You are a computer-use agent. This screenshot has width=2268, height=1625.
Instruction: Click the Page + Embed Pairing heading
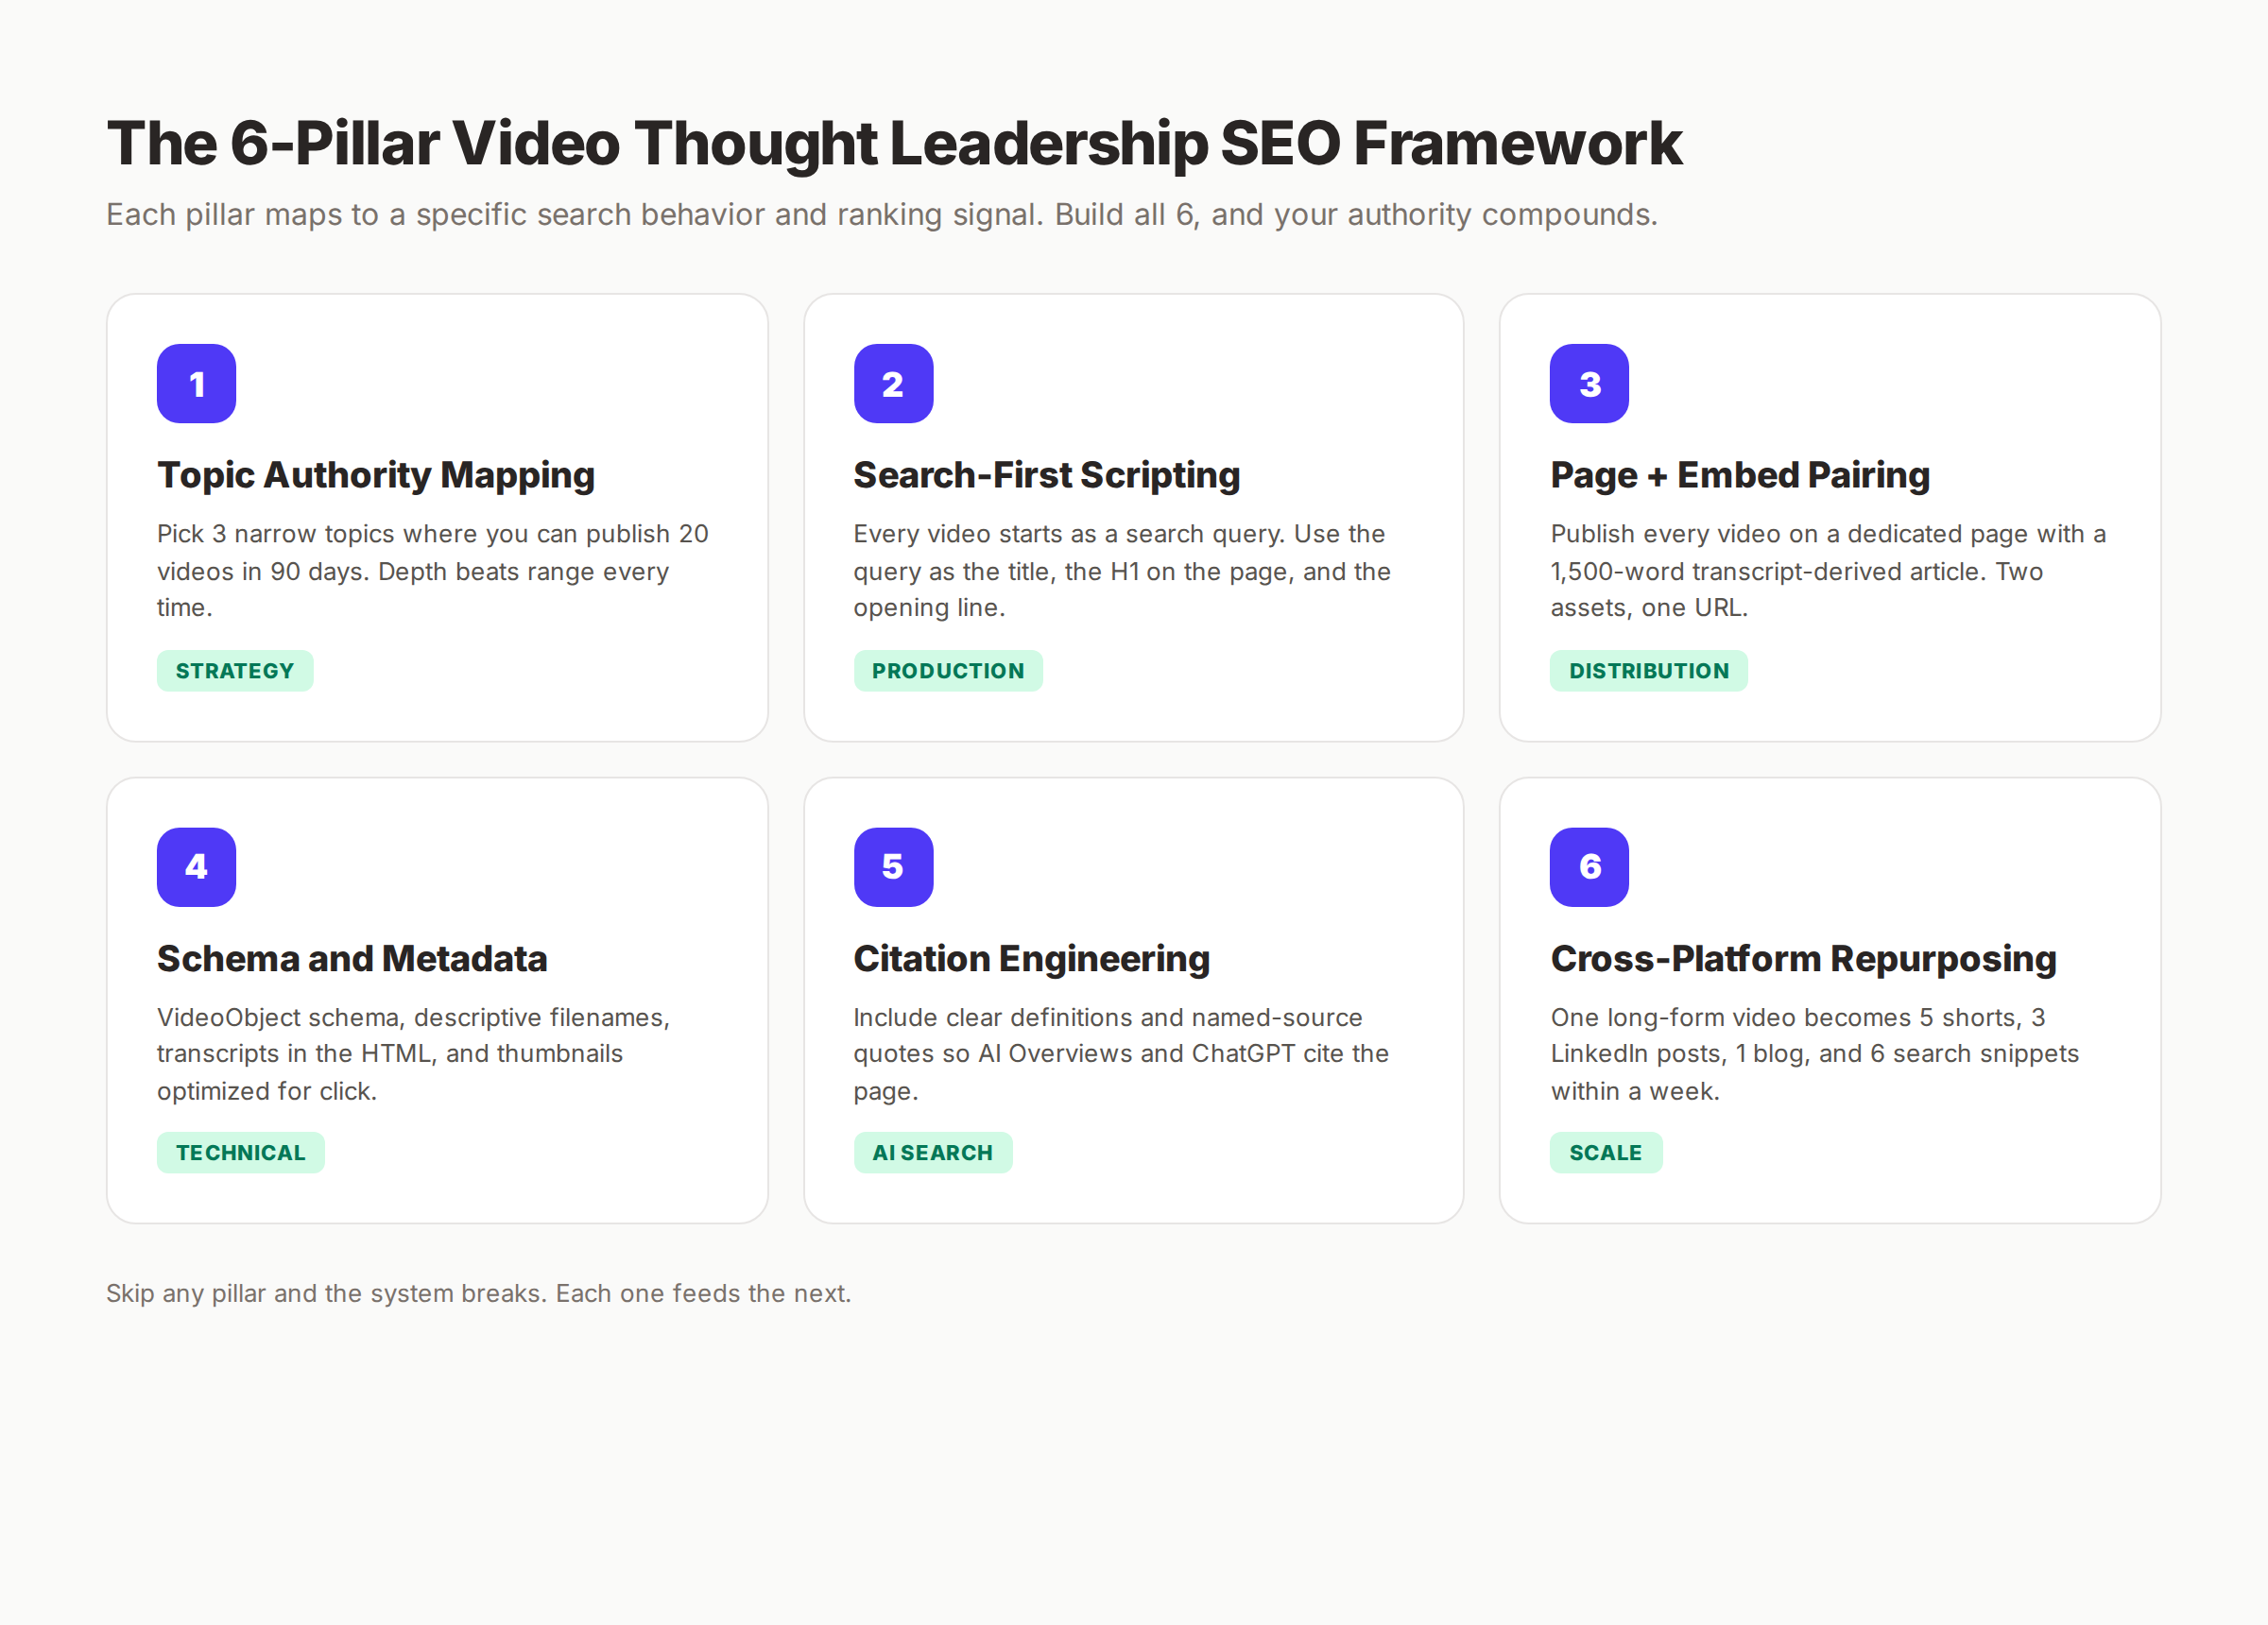[1740, 476]
